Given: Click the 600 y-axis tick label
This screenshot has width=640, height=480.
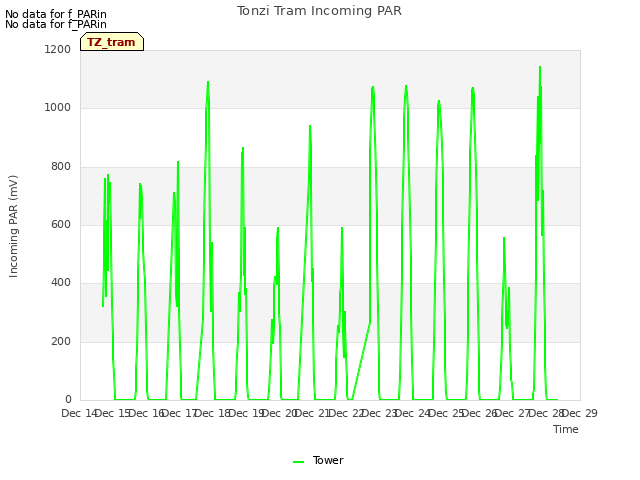Looking at the screenshot, I should click(x=61, y=224).
